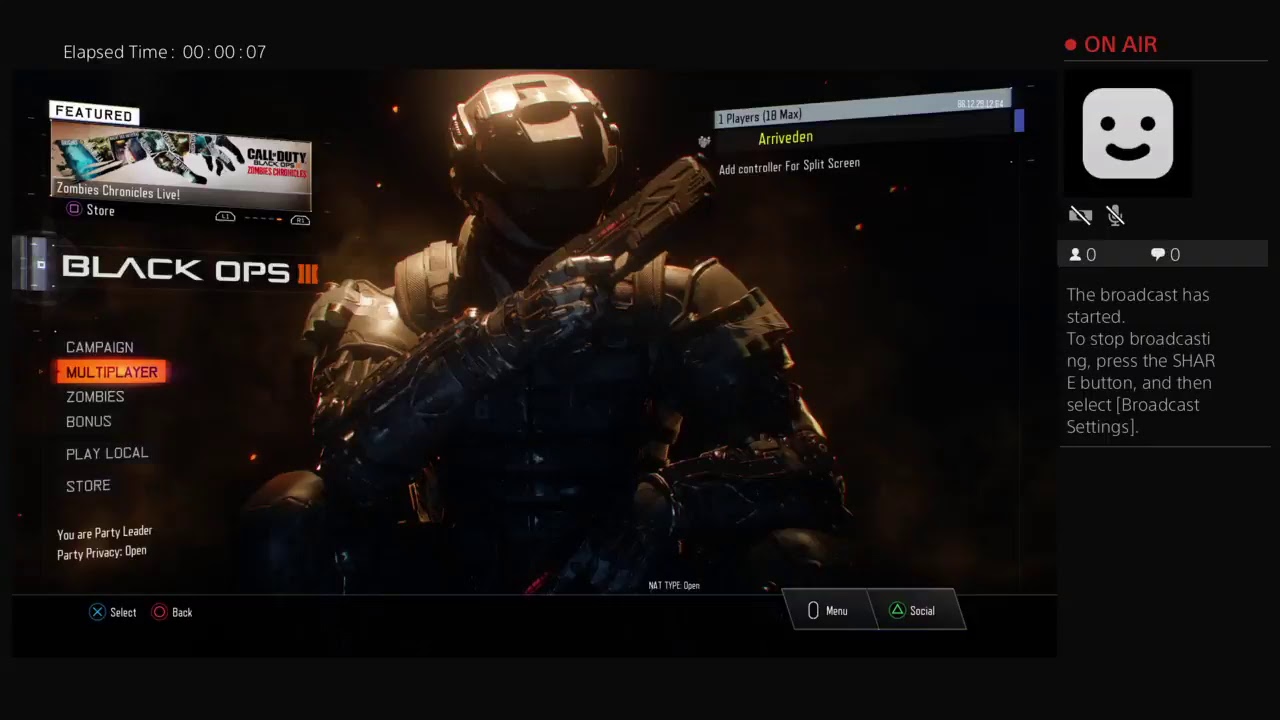This screenshot has height=720, width=1280.
Task: Click the circle Back button icon
Action: [x=159, y=612]
